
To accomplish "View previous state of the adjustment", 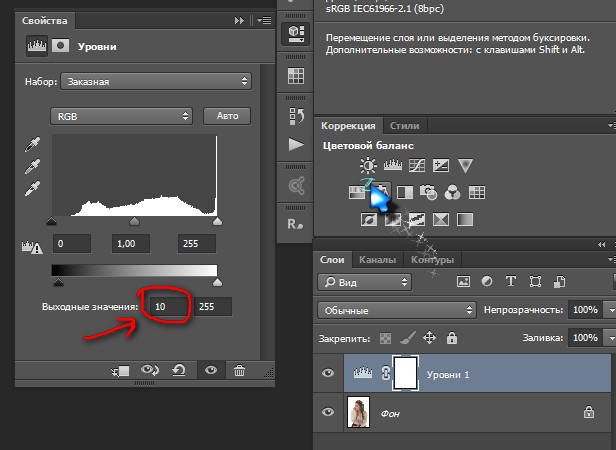I will tap(150, 370).
